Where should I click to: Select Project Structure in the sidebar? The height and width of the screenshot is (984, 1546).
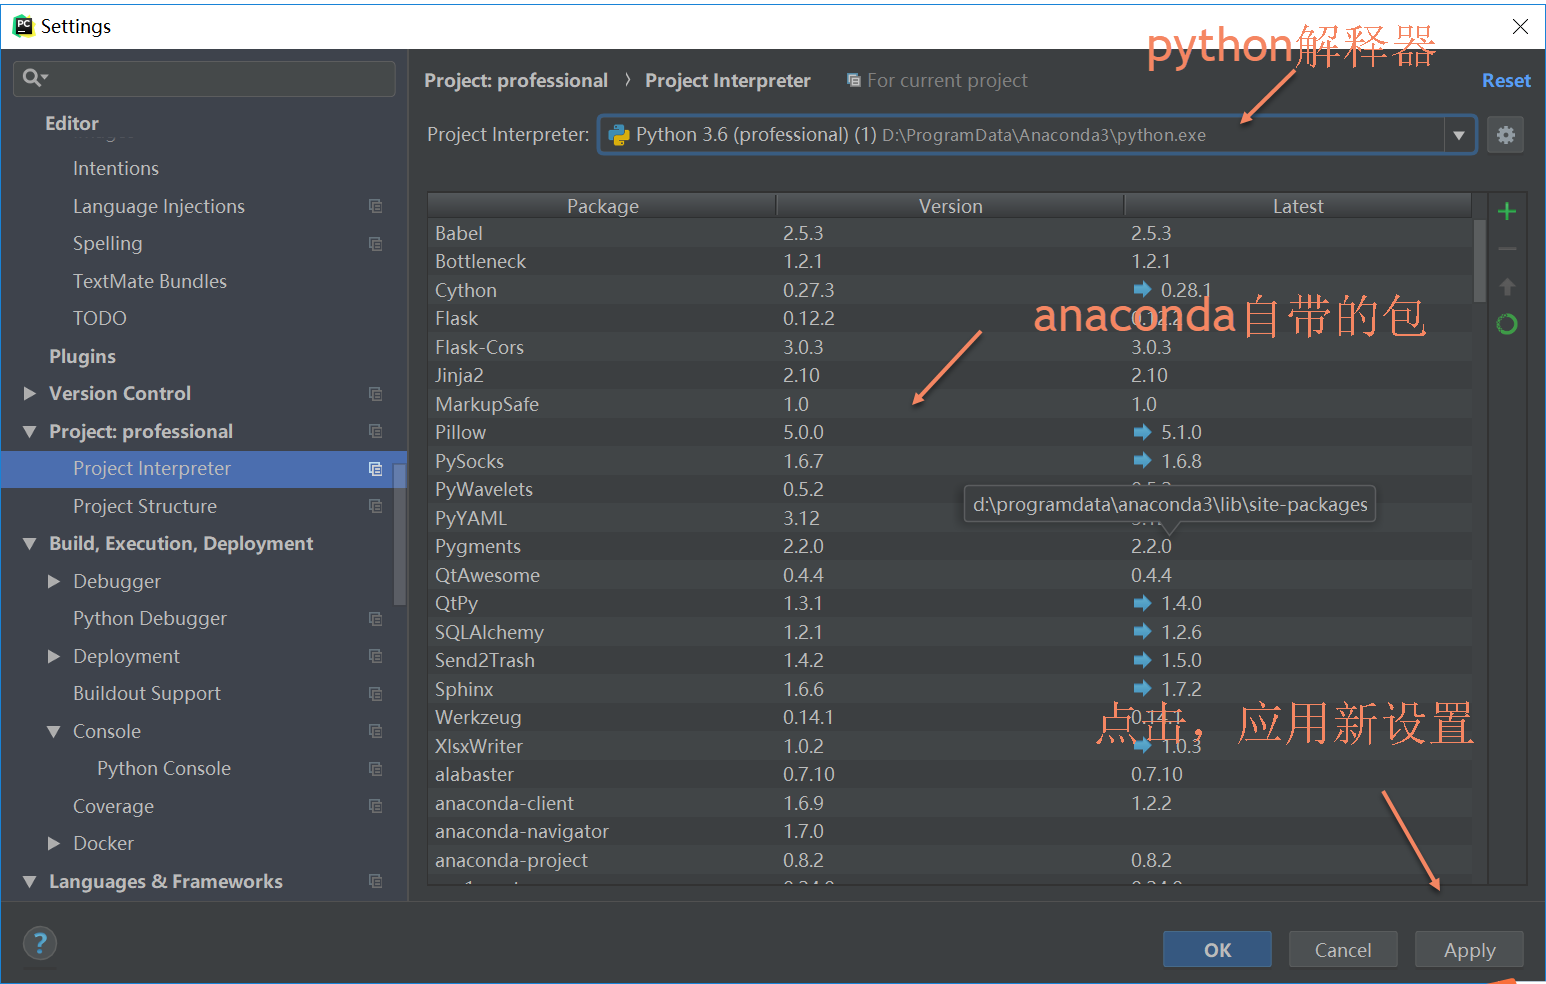[x=145, y=506]
